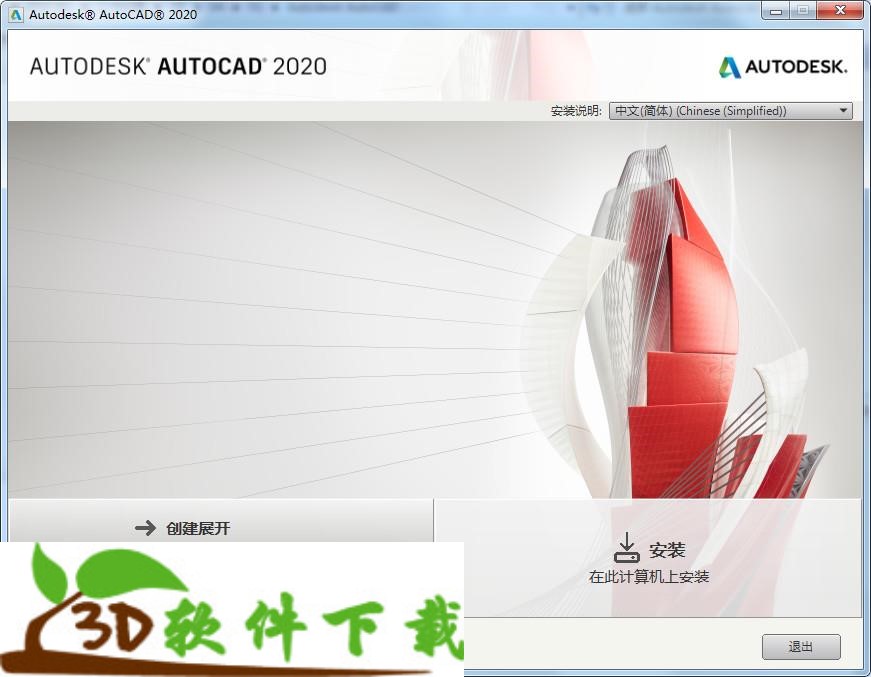
Task: Click the AUTODESK AUTOCAD 2020 heading
Action: coord(178,67)
